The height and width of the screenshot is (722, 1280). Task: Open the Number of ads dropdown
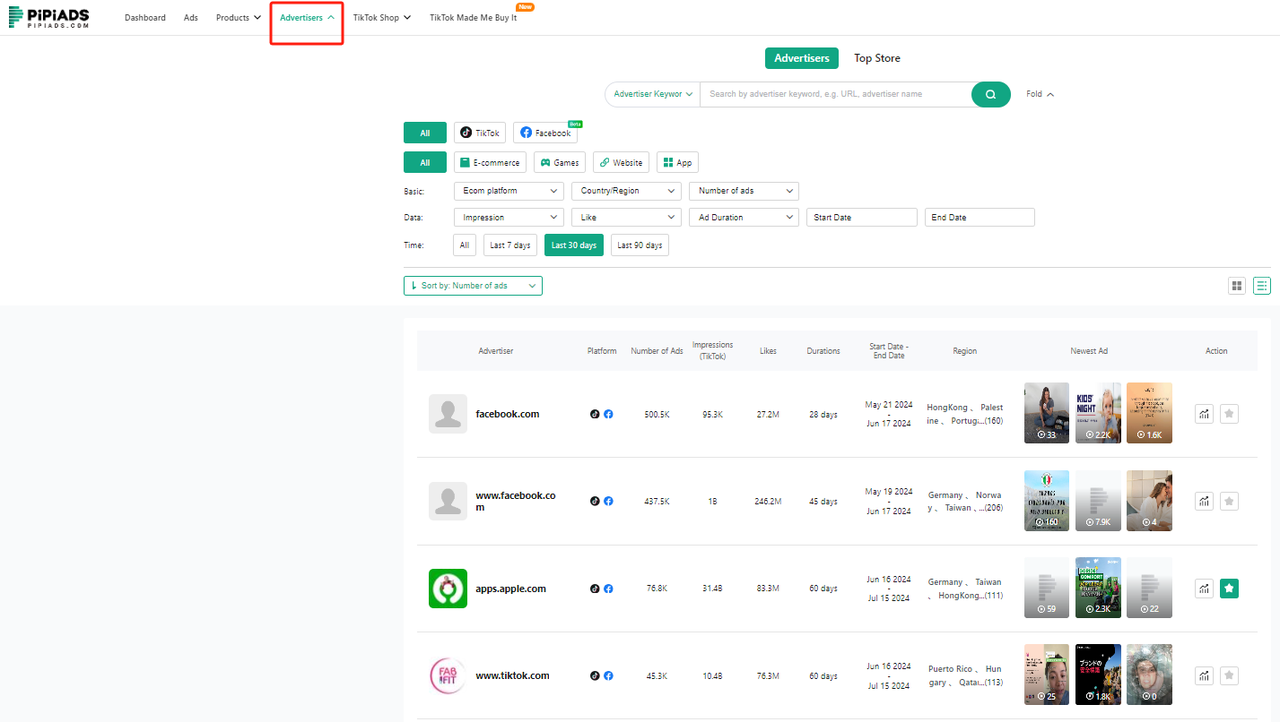pos(744,191)
